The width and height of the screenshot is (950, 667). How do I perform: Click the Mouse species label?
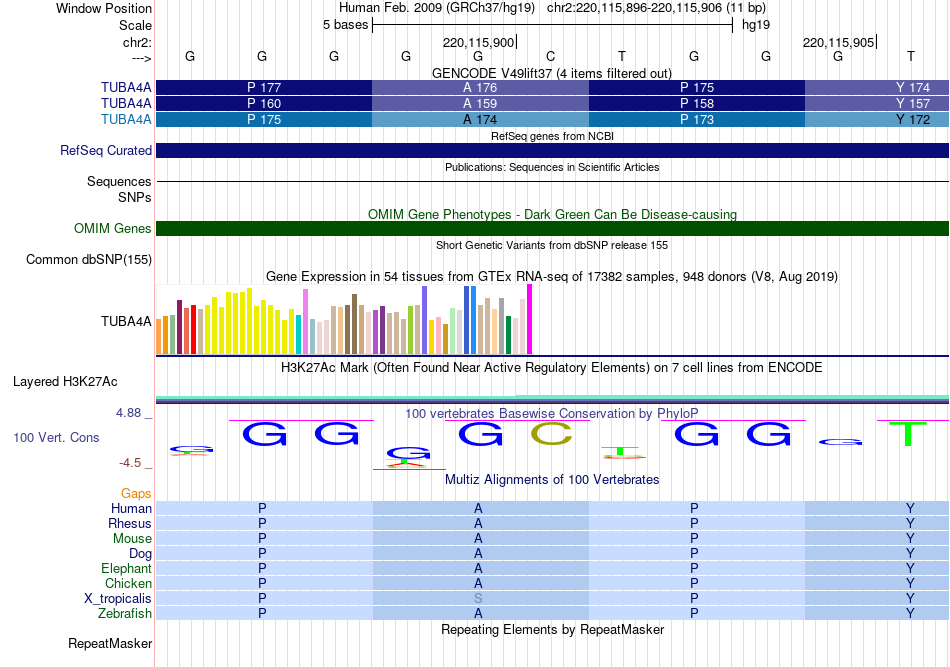[132, 539]
